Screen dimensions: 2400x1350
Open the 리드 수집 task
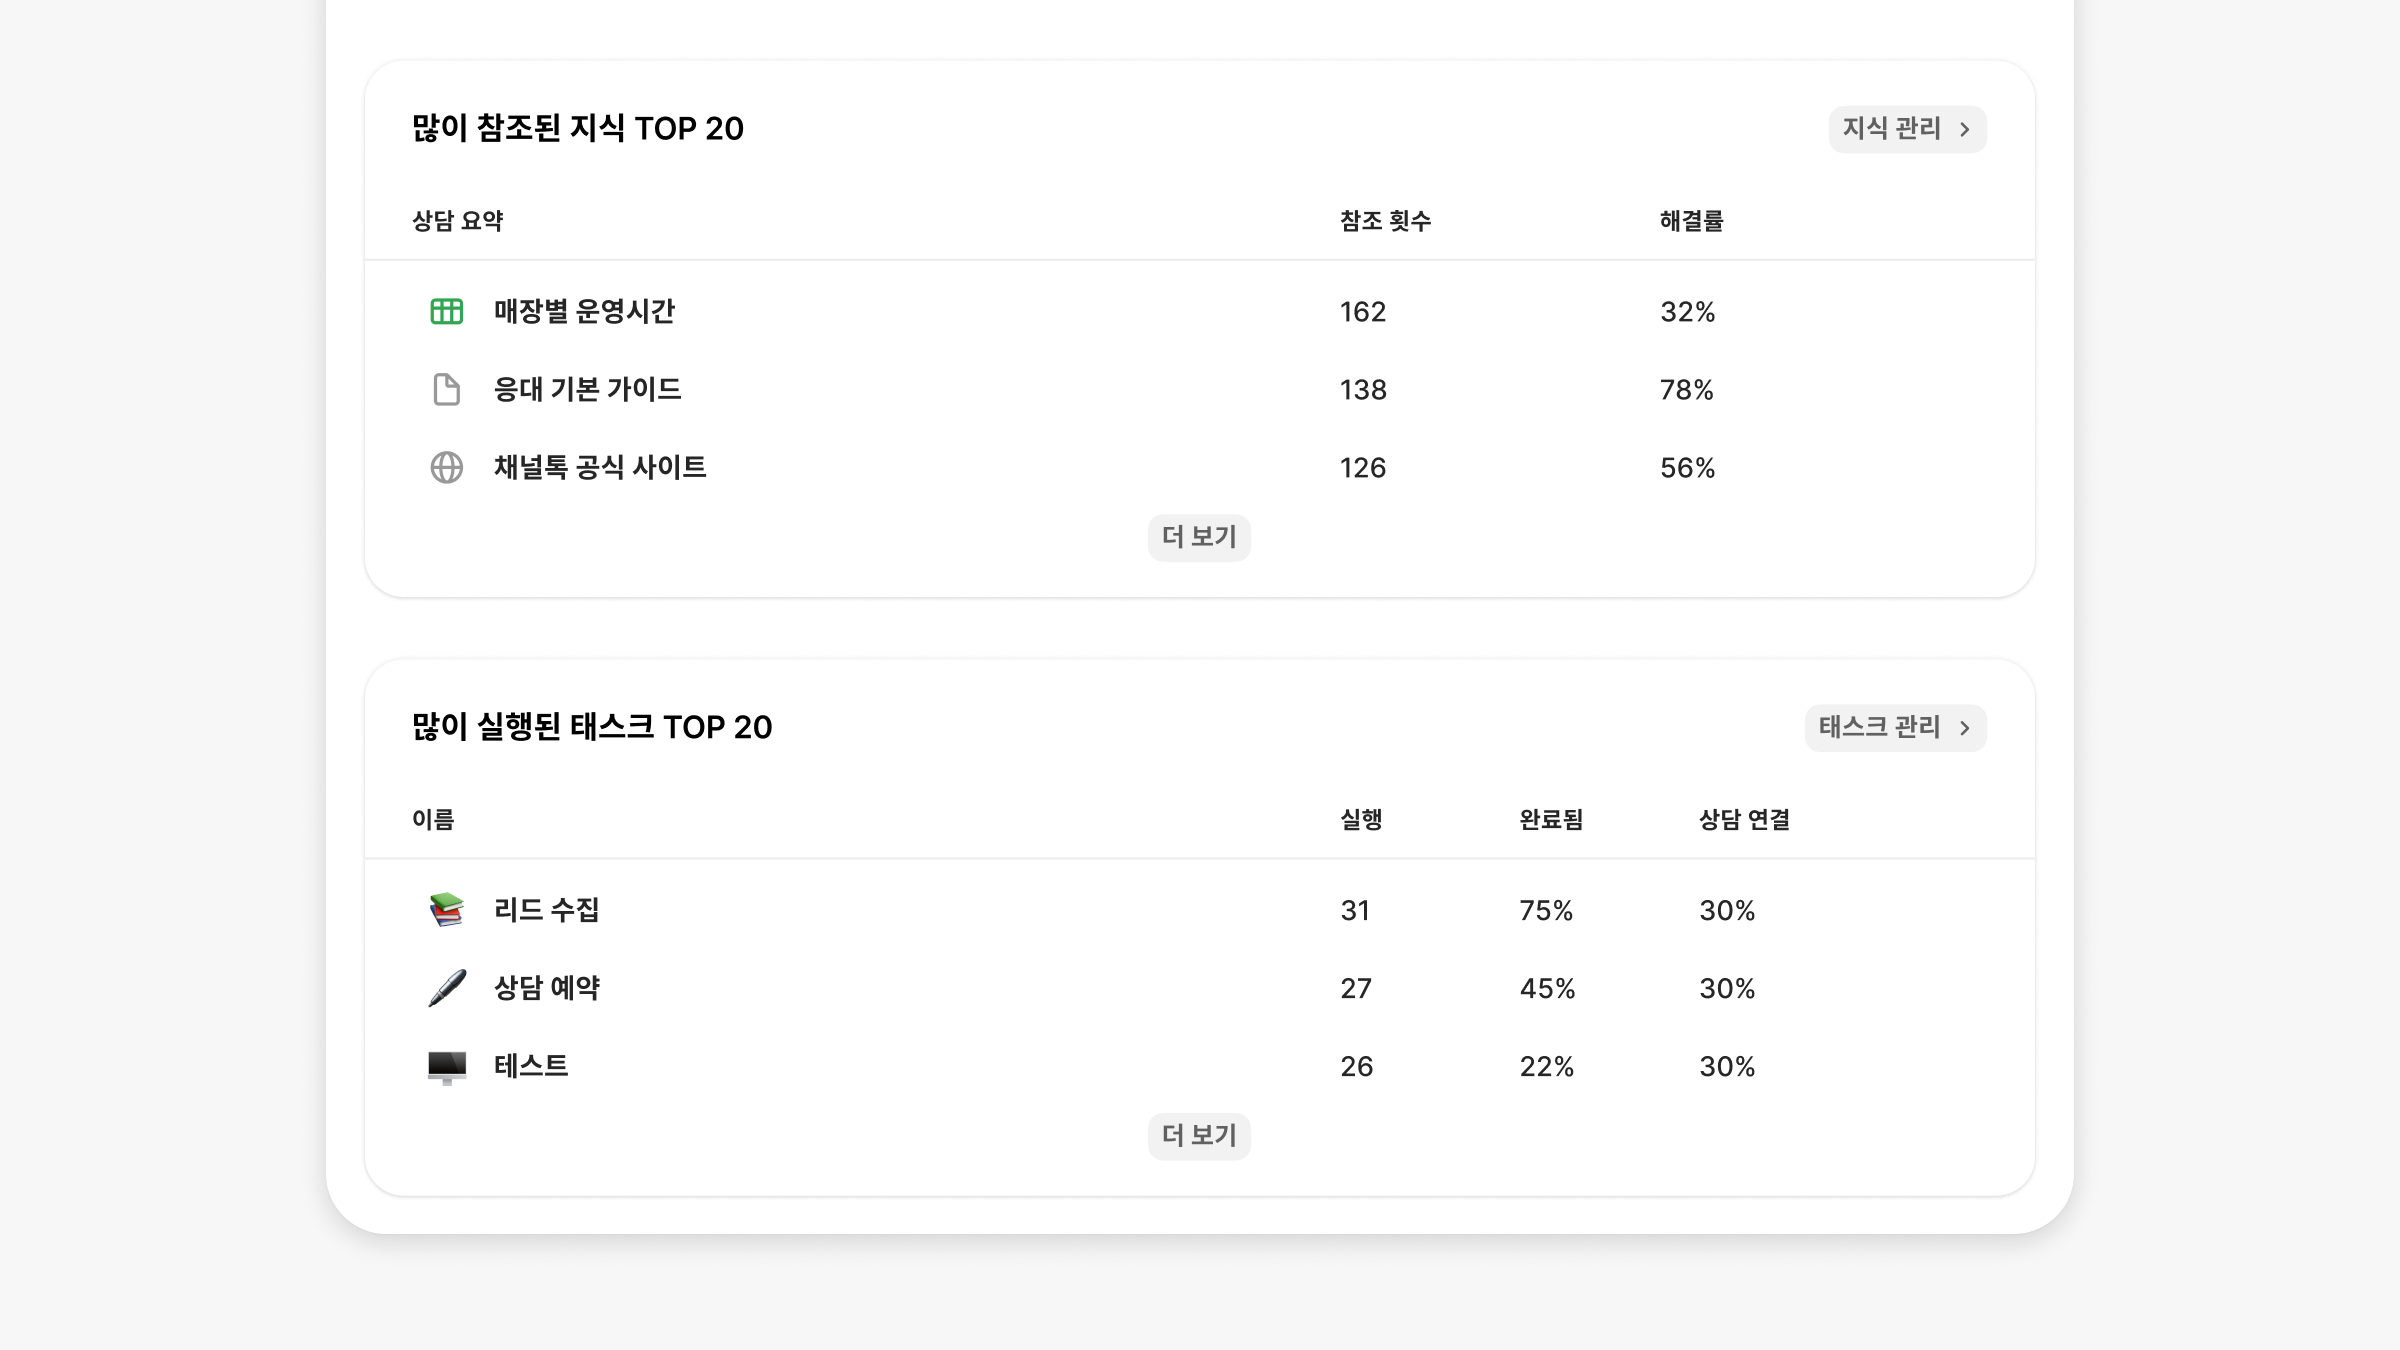pyautogui.click(x=546, y=910)
